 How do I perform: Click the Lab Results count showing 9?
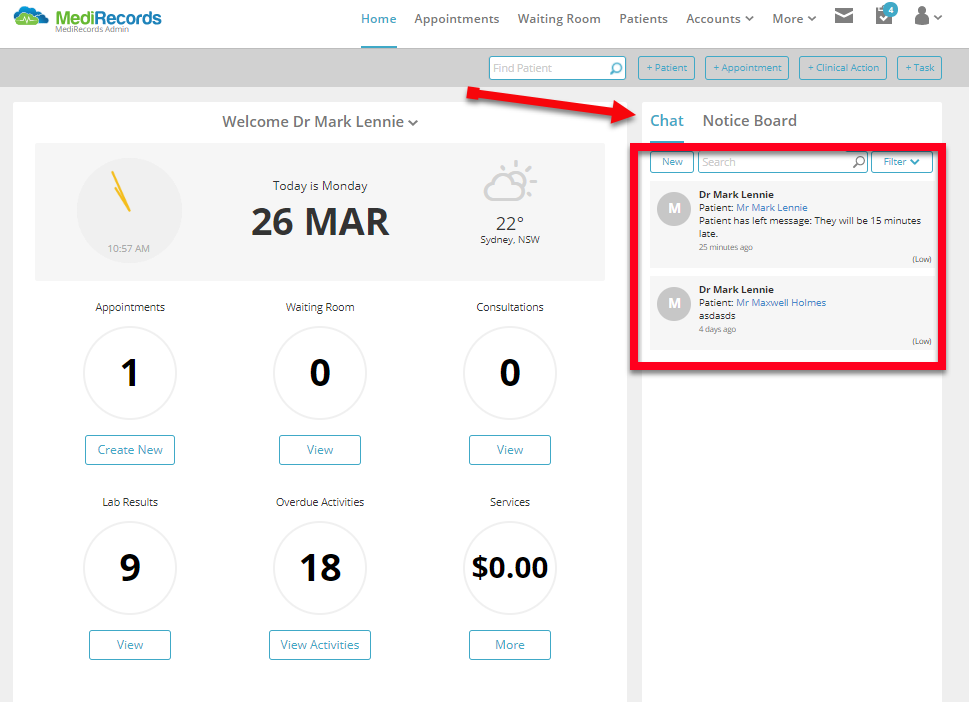[130, 567]
